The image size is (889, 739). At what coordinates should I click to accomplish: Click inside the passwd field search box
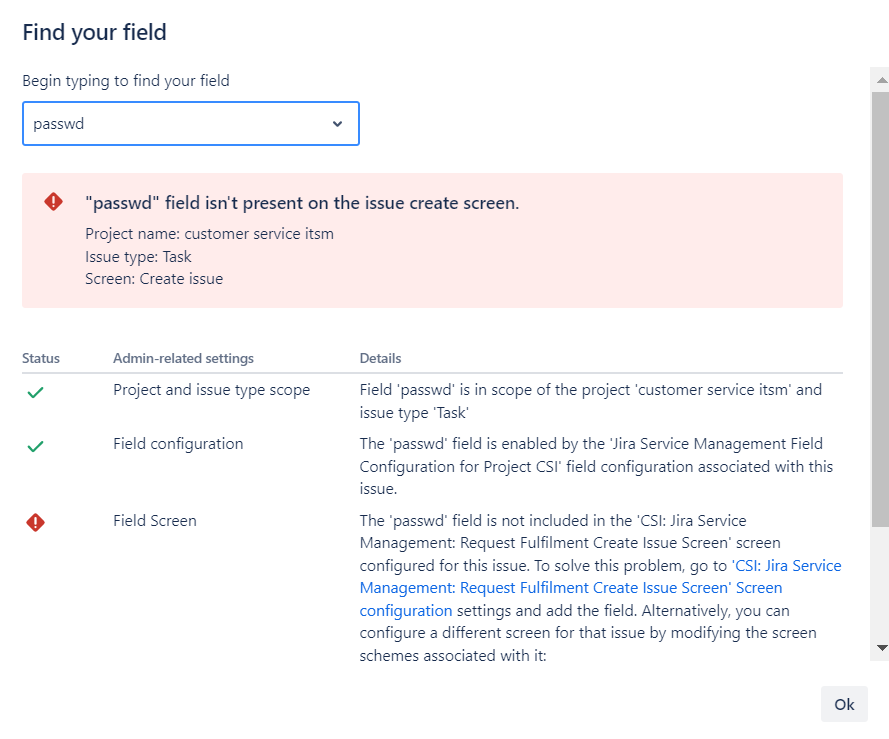(x=190, y=124)
